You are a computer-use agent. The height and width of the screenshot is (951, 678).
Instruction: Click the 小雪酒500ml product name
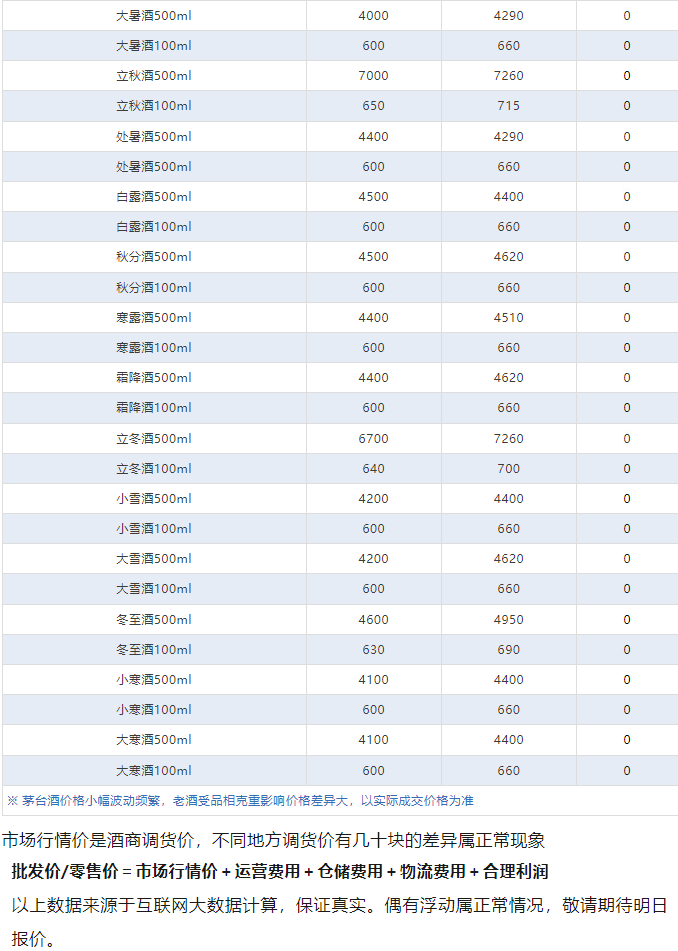pos(154,499)
